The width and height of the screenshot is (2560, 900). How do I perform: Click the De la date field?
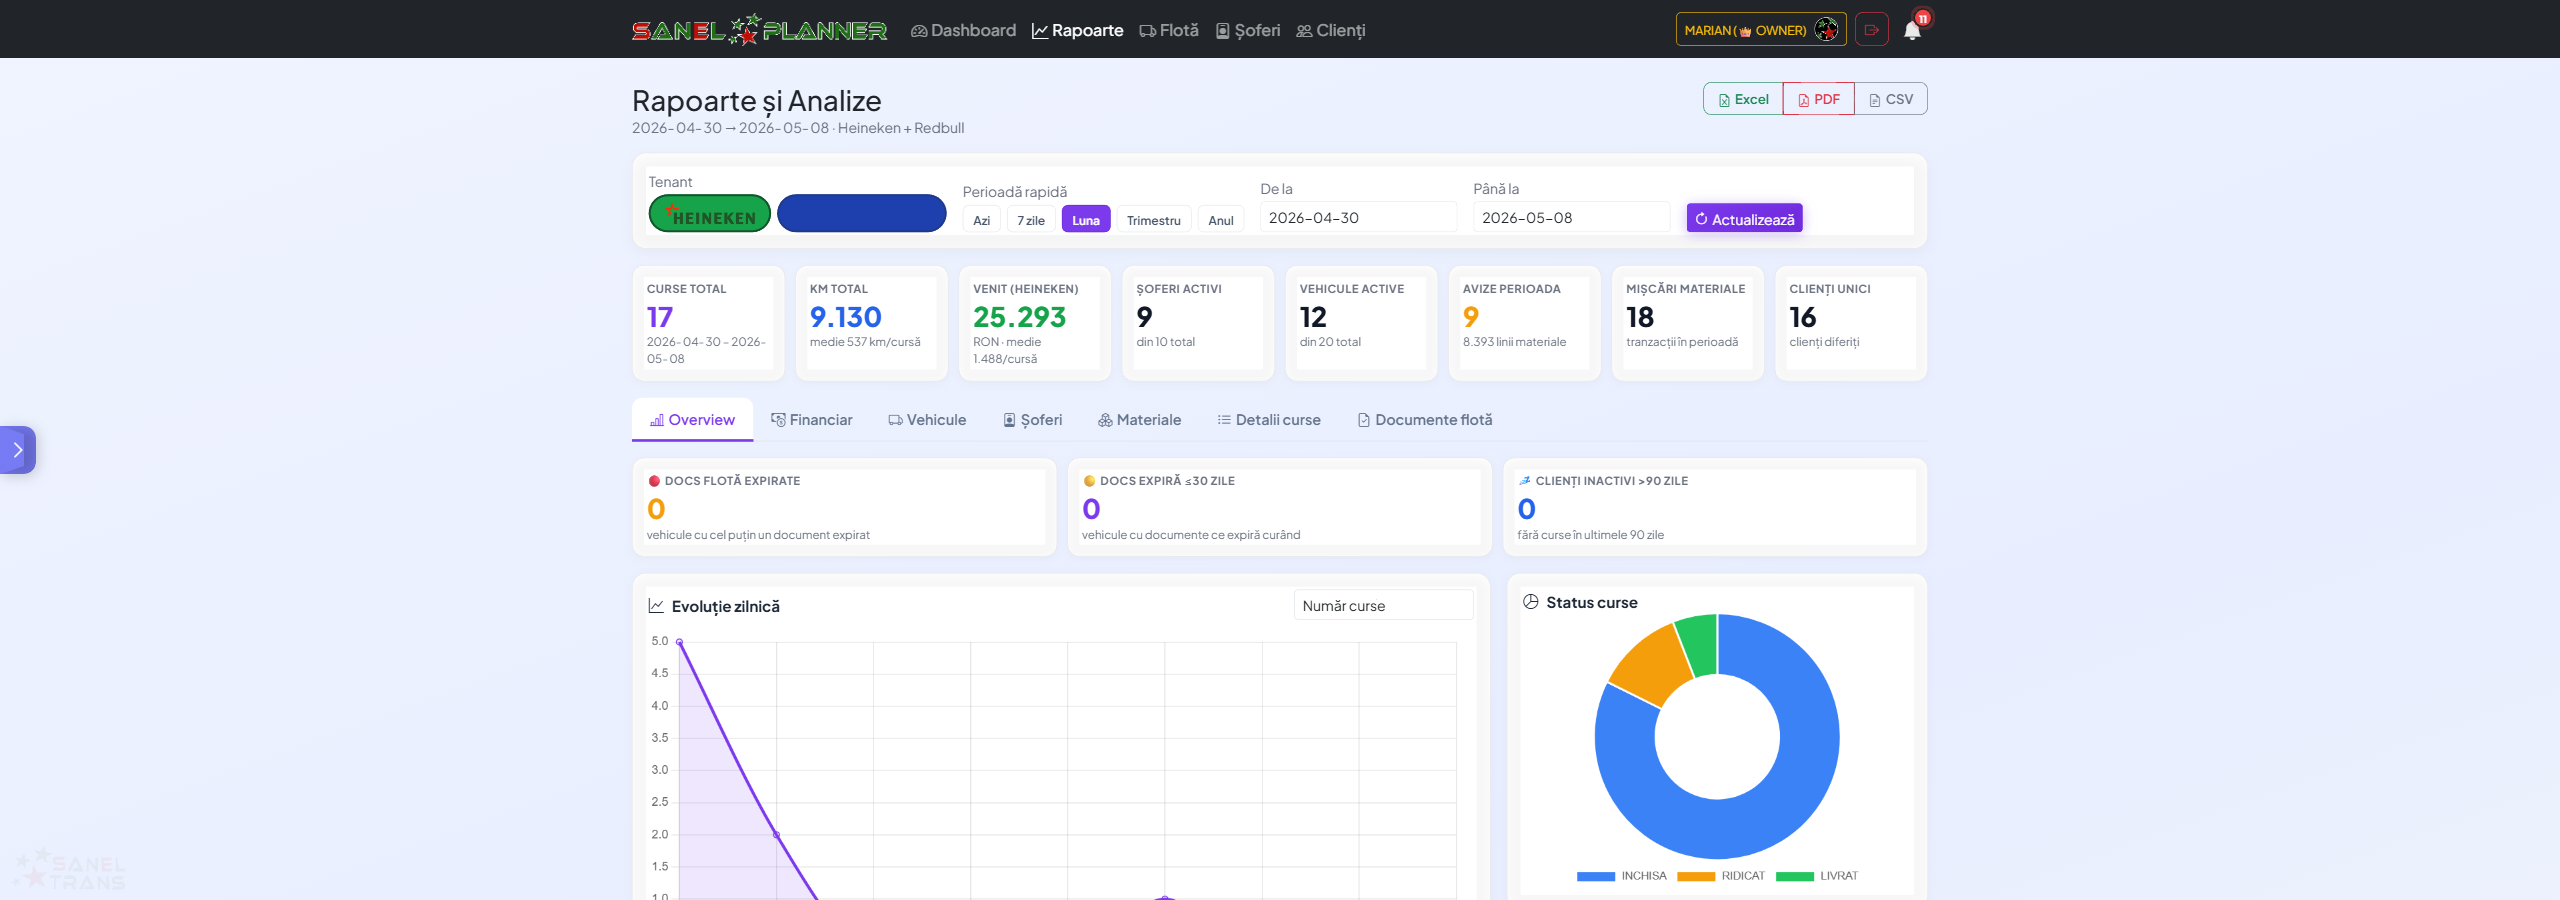[1358, 218]
